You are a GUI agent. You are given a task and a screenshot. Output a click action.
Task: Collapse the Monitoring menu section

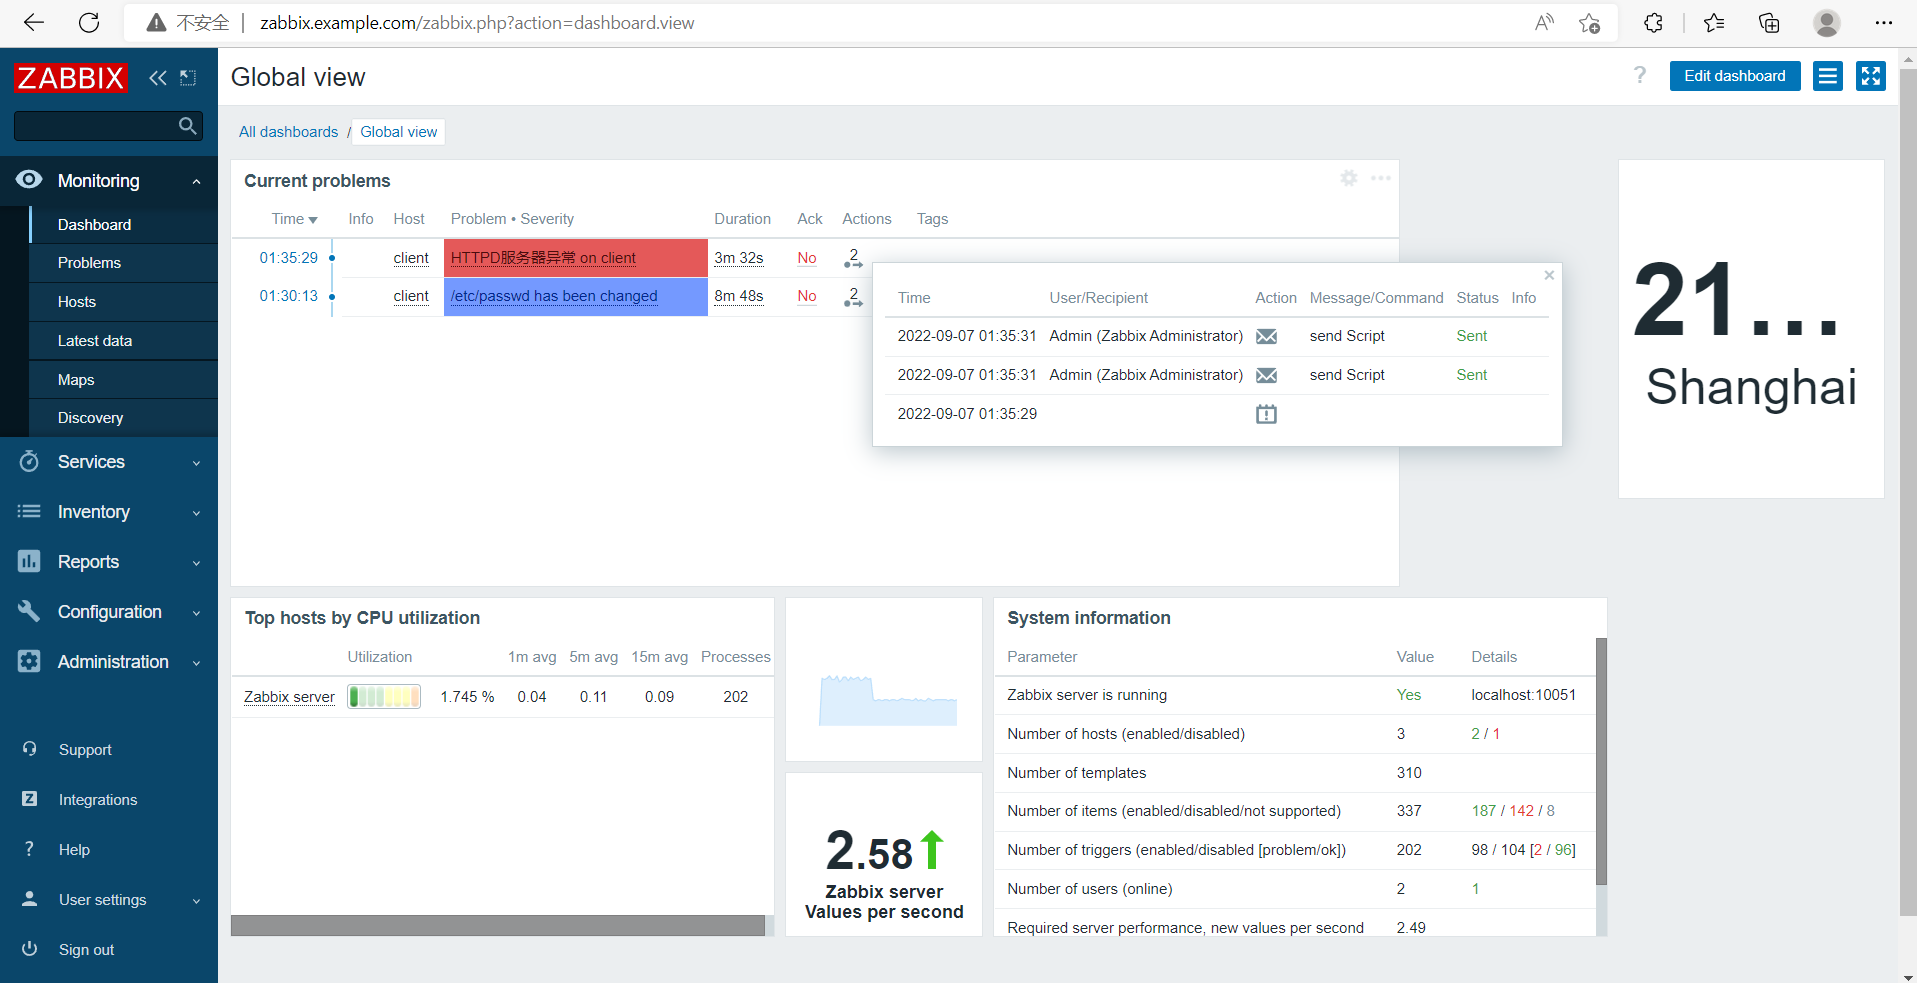point(197,181)
